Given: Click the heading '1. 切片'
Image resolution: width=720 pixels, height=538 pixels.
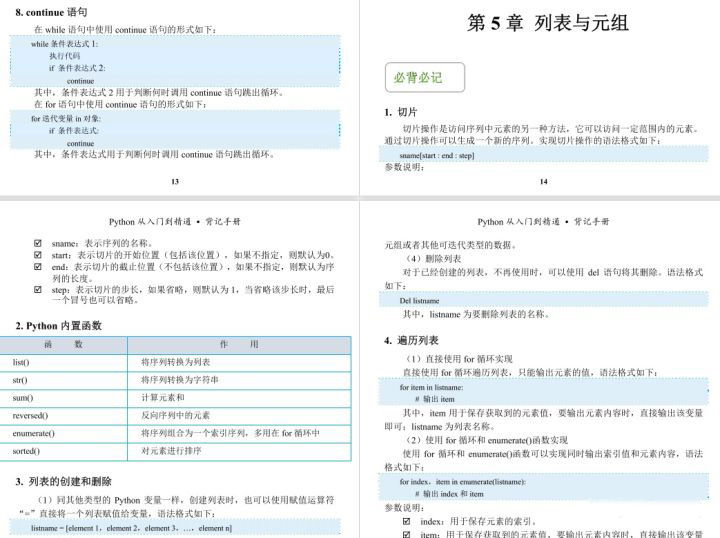Looking at the screenshot, I should (401, 112).
